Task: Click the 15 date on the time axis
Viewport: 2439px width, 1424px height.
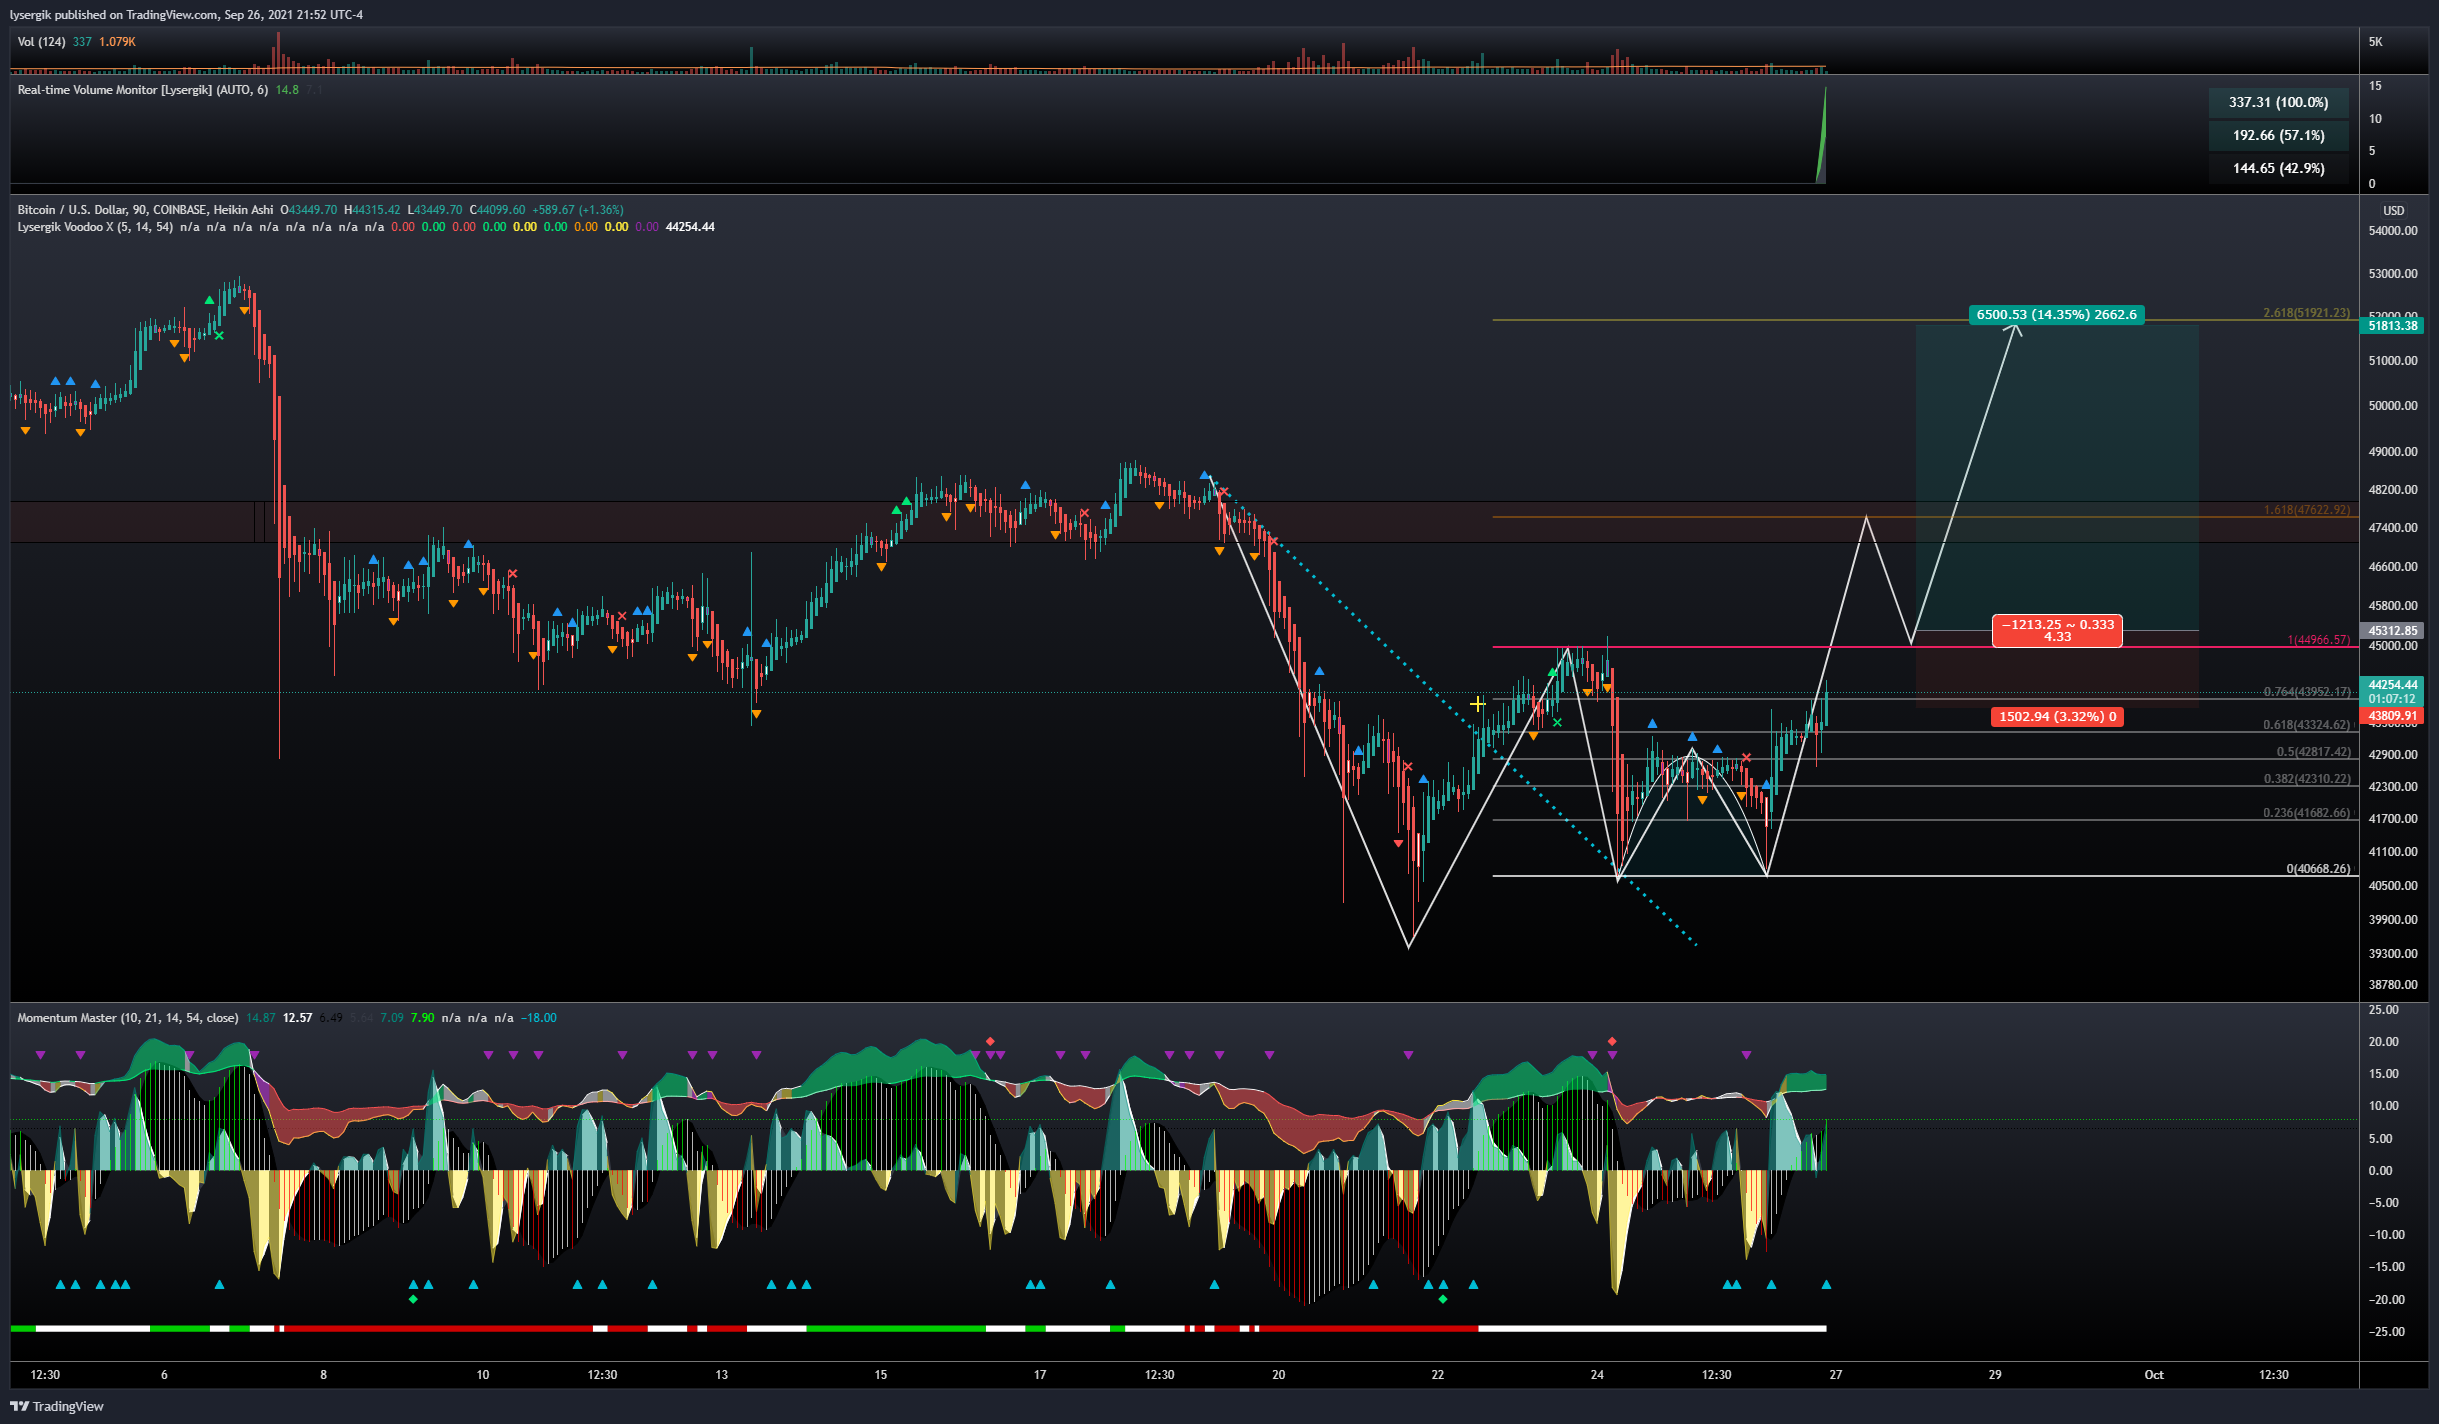Action: 880,1375
